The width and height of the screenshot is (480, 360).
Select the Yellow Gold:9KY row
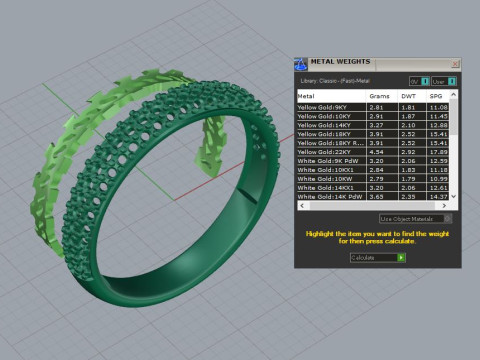tap(373, 107)
